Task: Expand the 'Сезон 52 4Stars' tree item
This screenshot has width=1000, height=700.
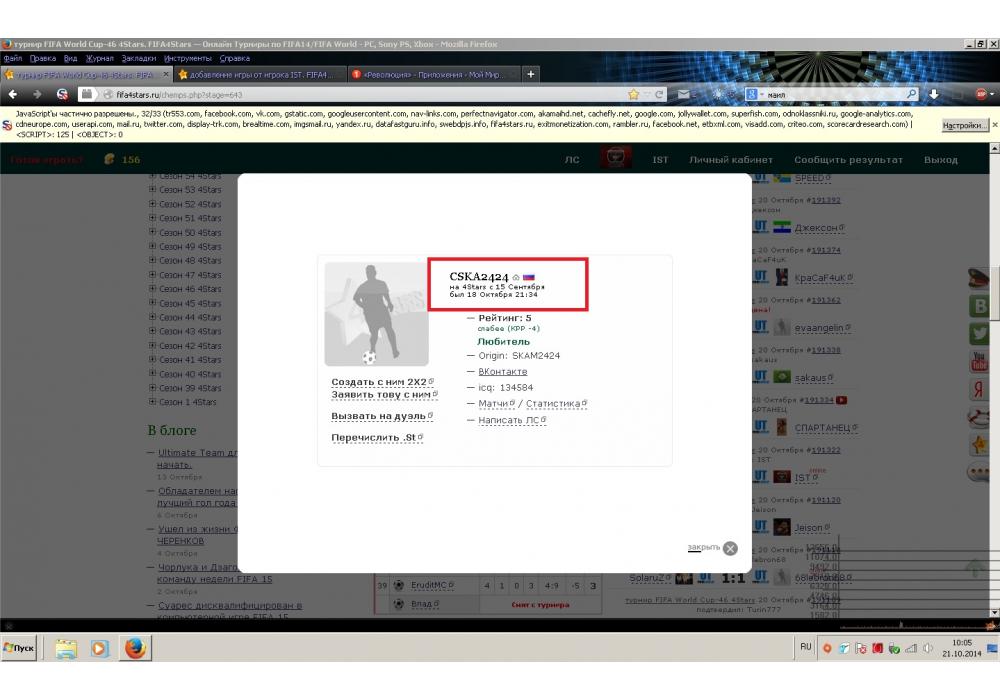Action: tap(152, 204)
